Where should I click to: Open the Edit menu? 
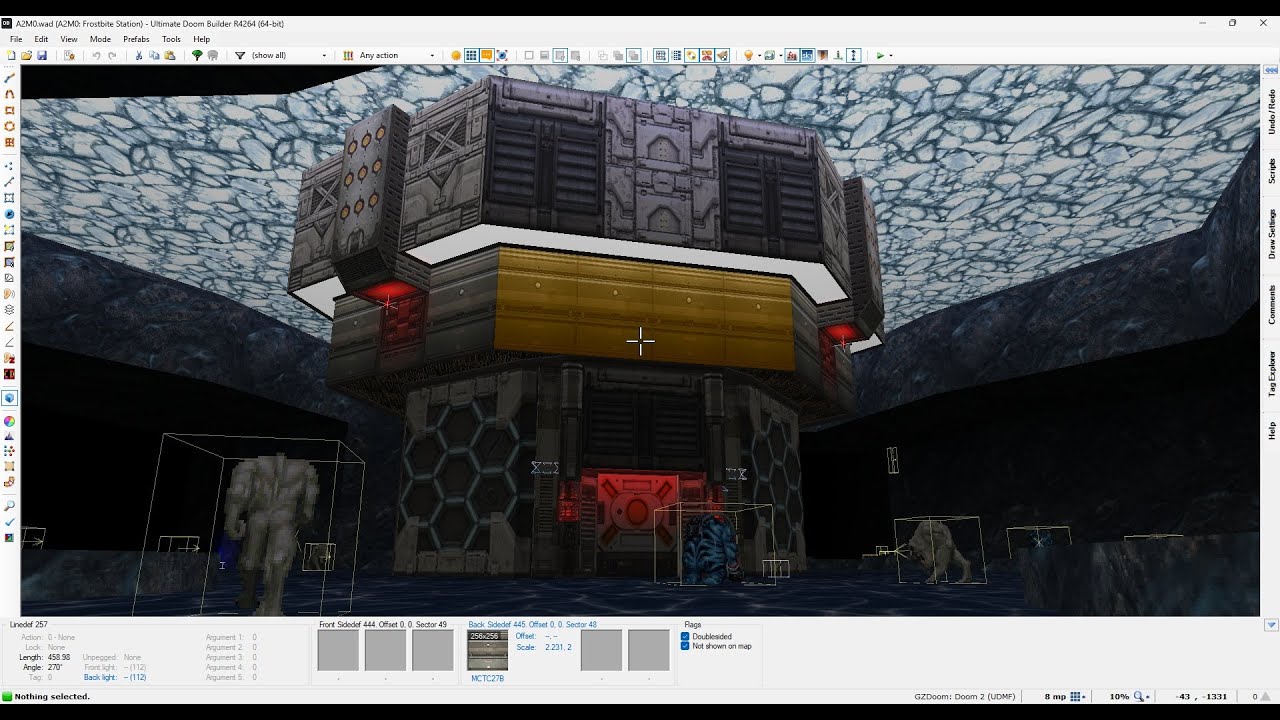pos(41,39)
